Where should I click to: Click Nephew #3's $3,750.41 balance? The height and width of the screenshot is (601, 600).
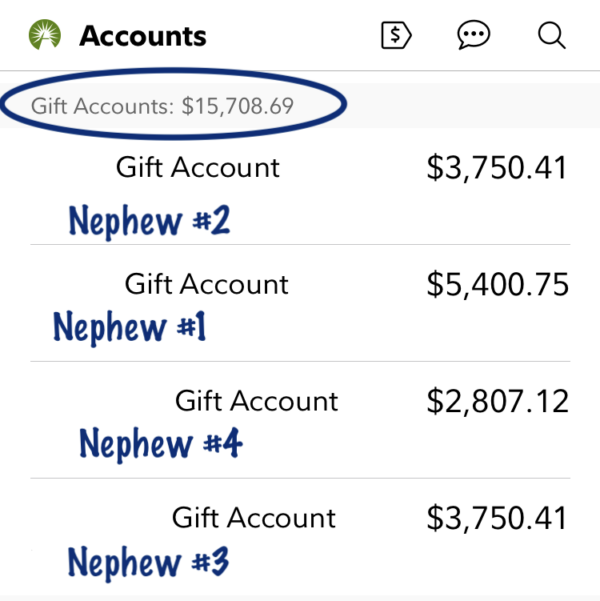(496, 518)
